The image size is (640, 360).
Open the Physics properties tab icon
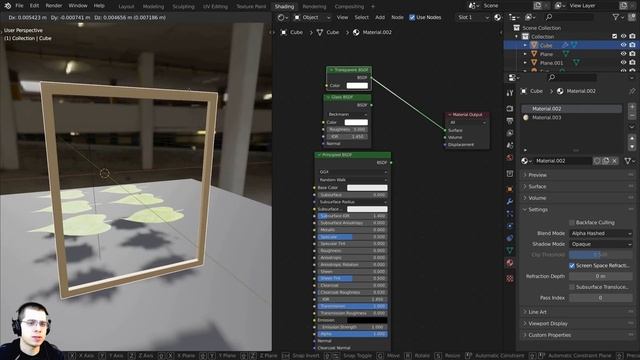510,226
